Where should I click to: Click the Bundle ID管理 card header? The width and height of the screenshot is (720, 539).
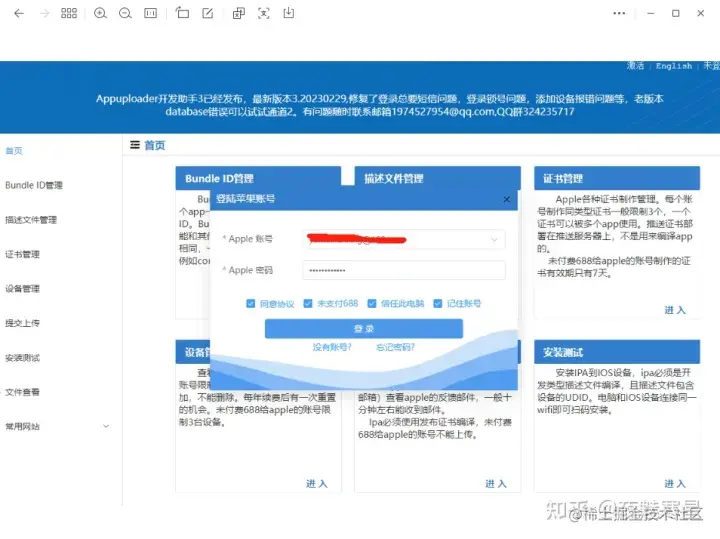[259, 178]
